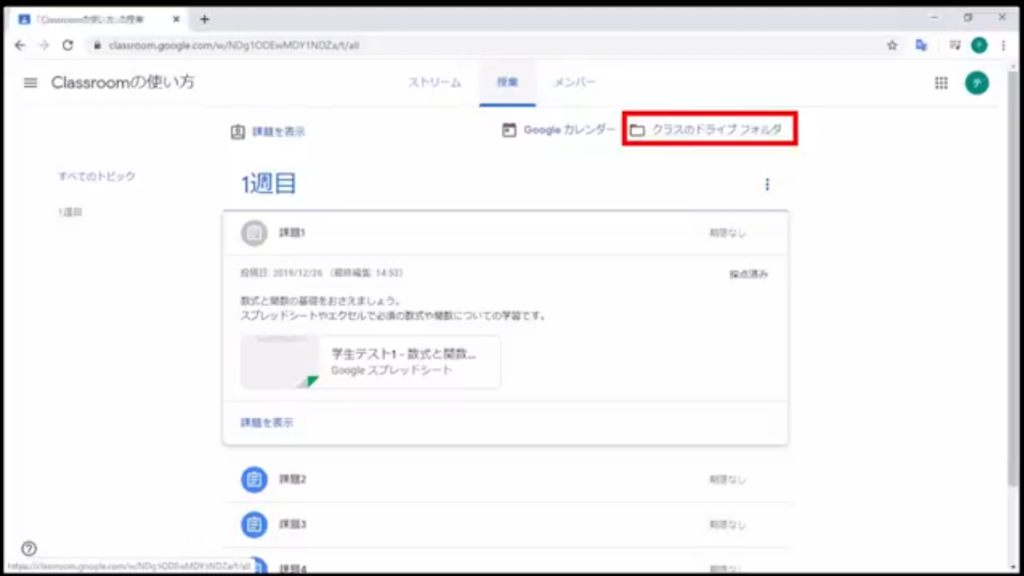Filter by 1週目 in the topic list
Image resolution: width=1024 pixels, height=576 pixels.
[x=70, y=212]
